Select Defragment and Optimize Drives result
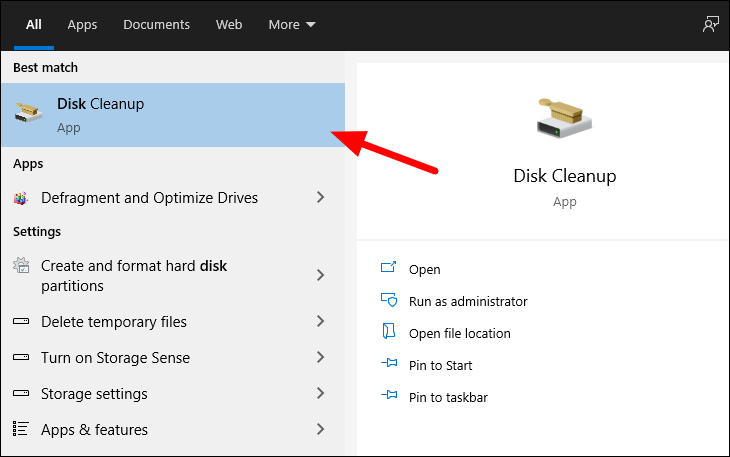The width and height of the screenshot is (730, 457). pyautogui.click(x=173, y=198)
